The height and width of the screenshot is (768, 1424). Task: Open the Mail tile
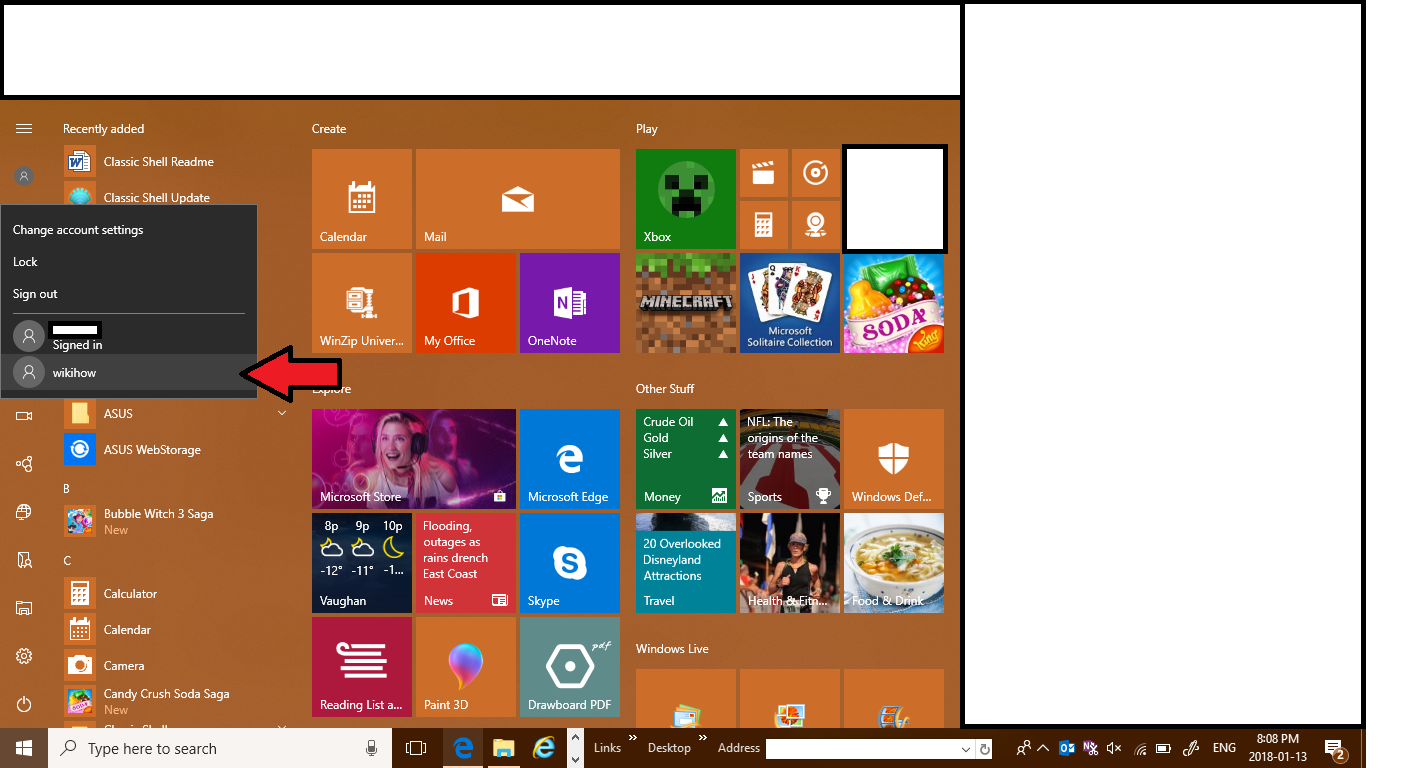point(518,199)
